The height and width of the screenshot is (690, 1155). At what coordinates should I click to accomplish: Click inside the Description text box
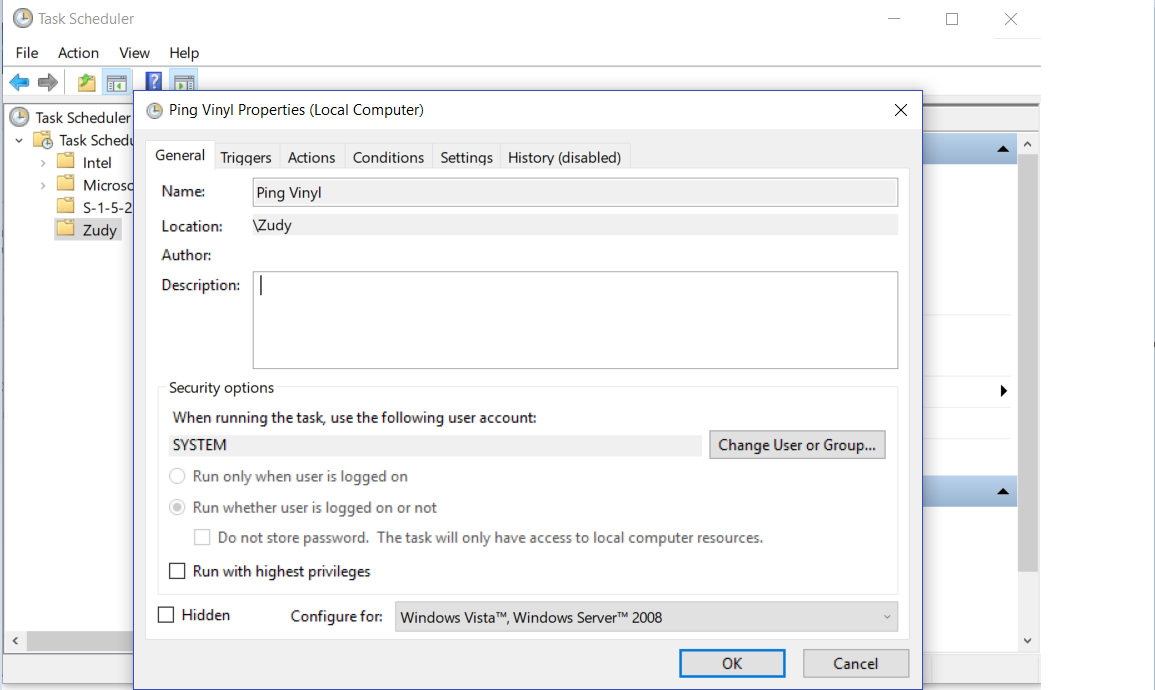[x=575, y=320]
